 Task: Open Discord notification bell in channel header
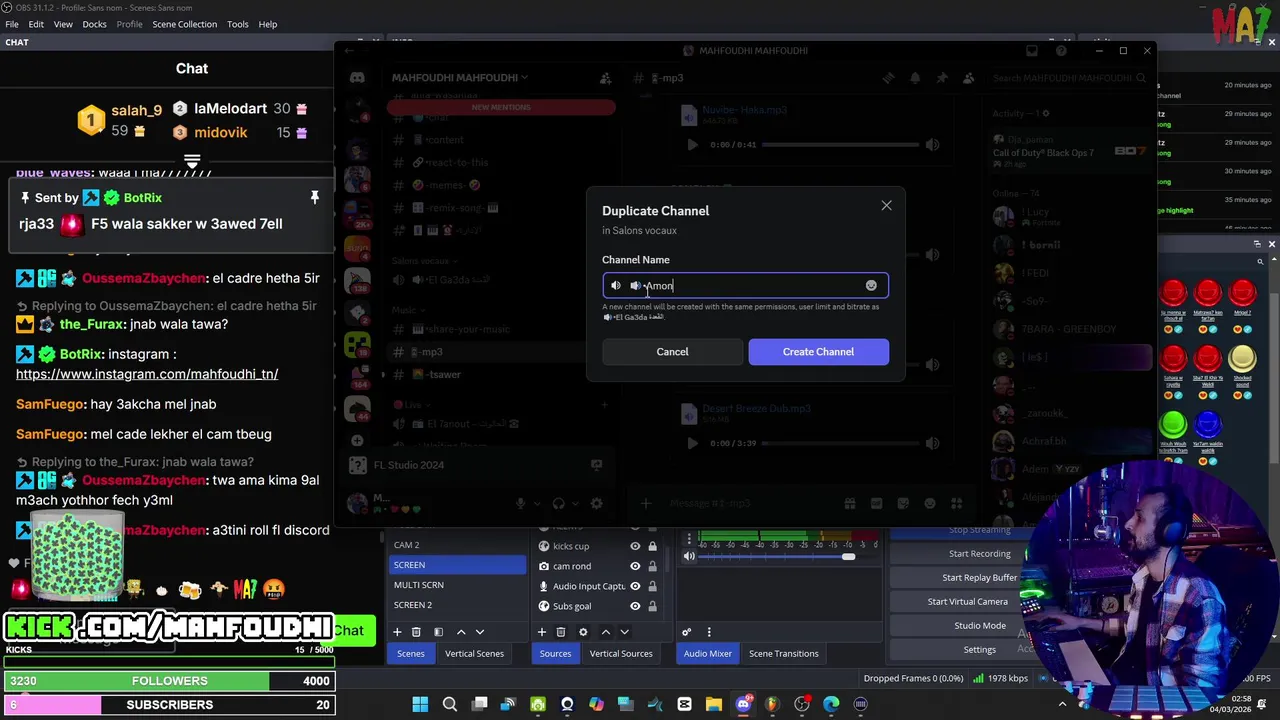(915, 78)
